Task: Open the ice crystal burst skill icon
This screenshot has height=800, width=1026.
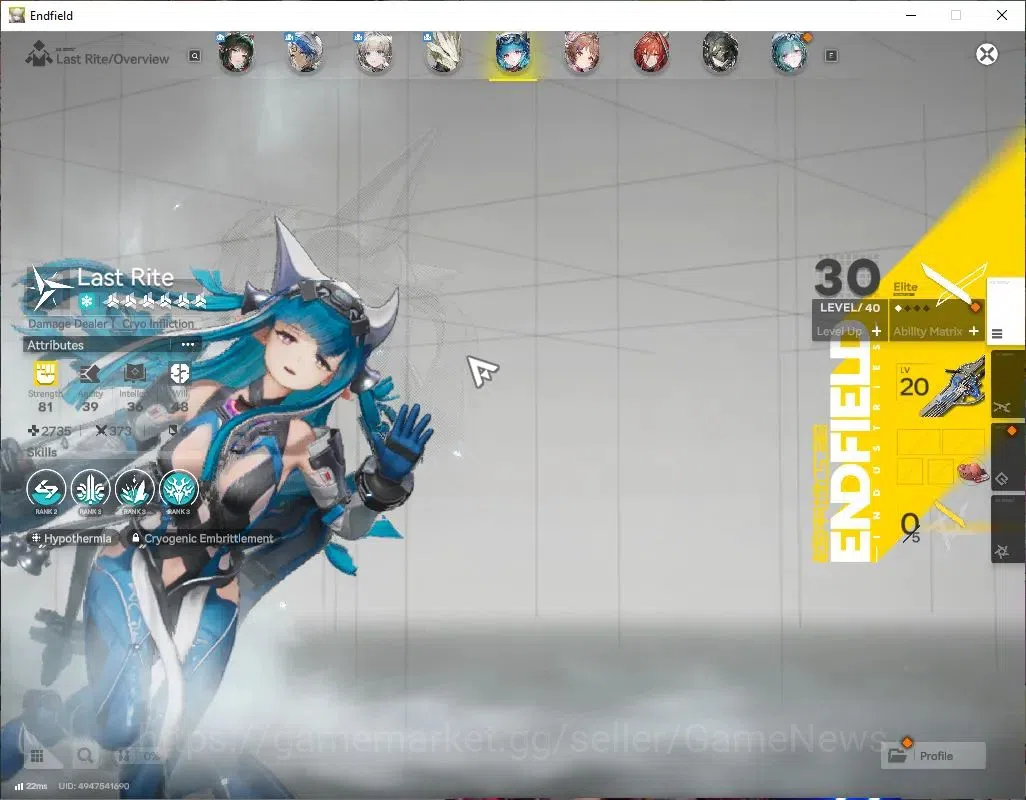Action: [135, 489]
